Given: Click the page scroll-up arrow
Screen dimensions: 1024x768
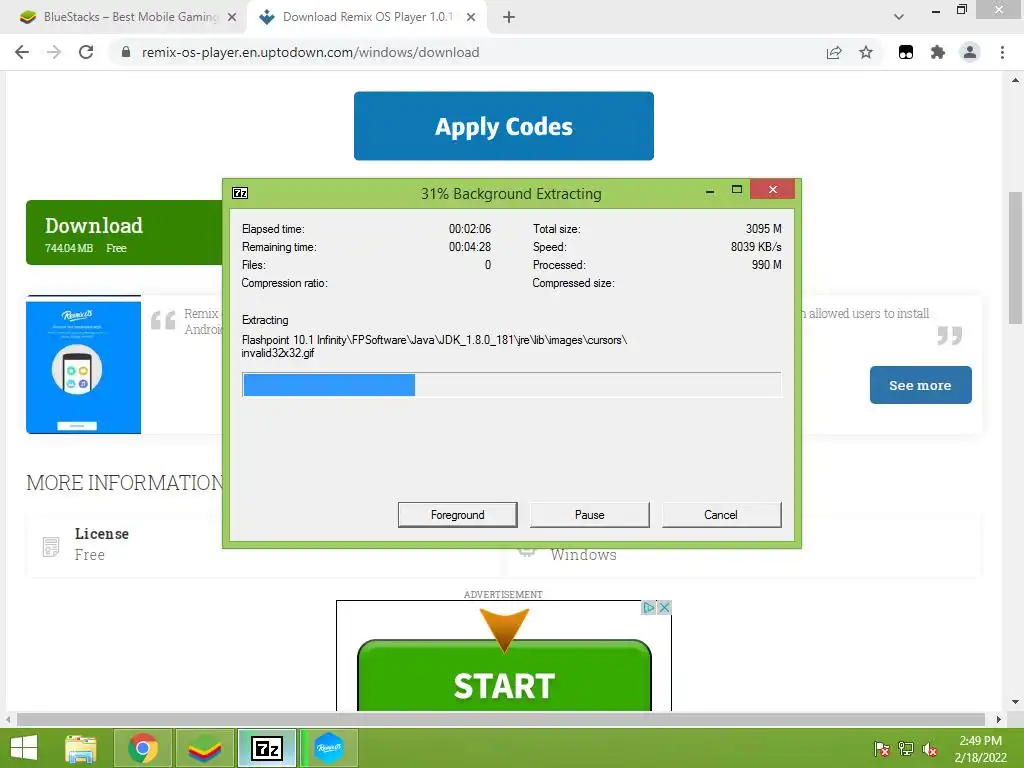Looking at the screenshot, I should [x=1015, y=80].
